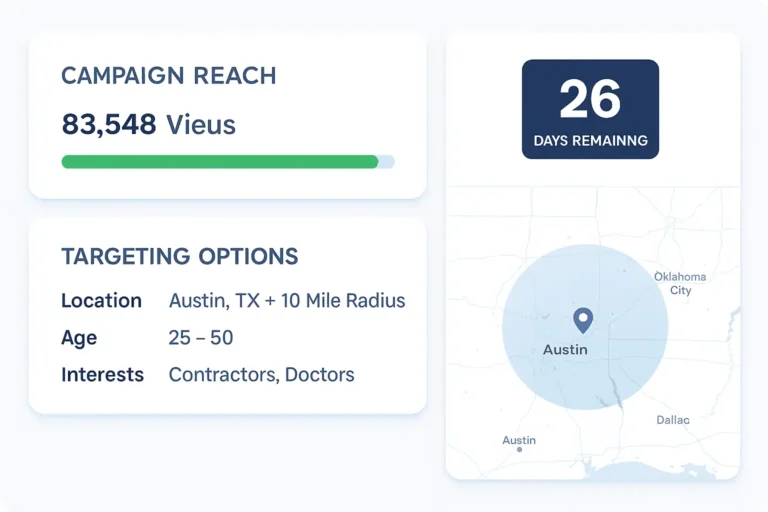Image resolution: width=768 pixels, height=512 pixels.
Task: Click the Days Remaining caption text
Action: coord(590,141)
